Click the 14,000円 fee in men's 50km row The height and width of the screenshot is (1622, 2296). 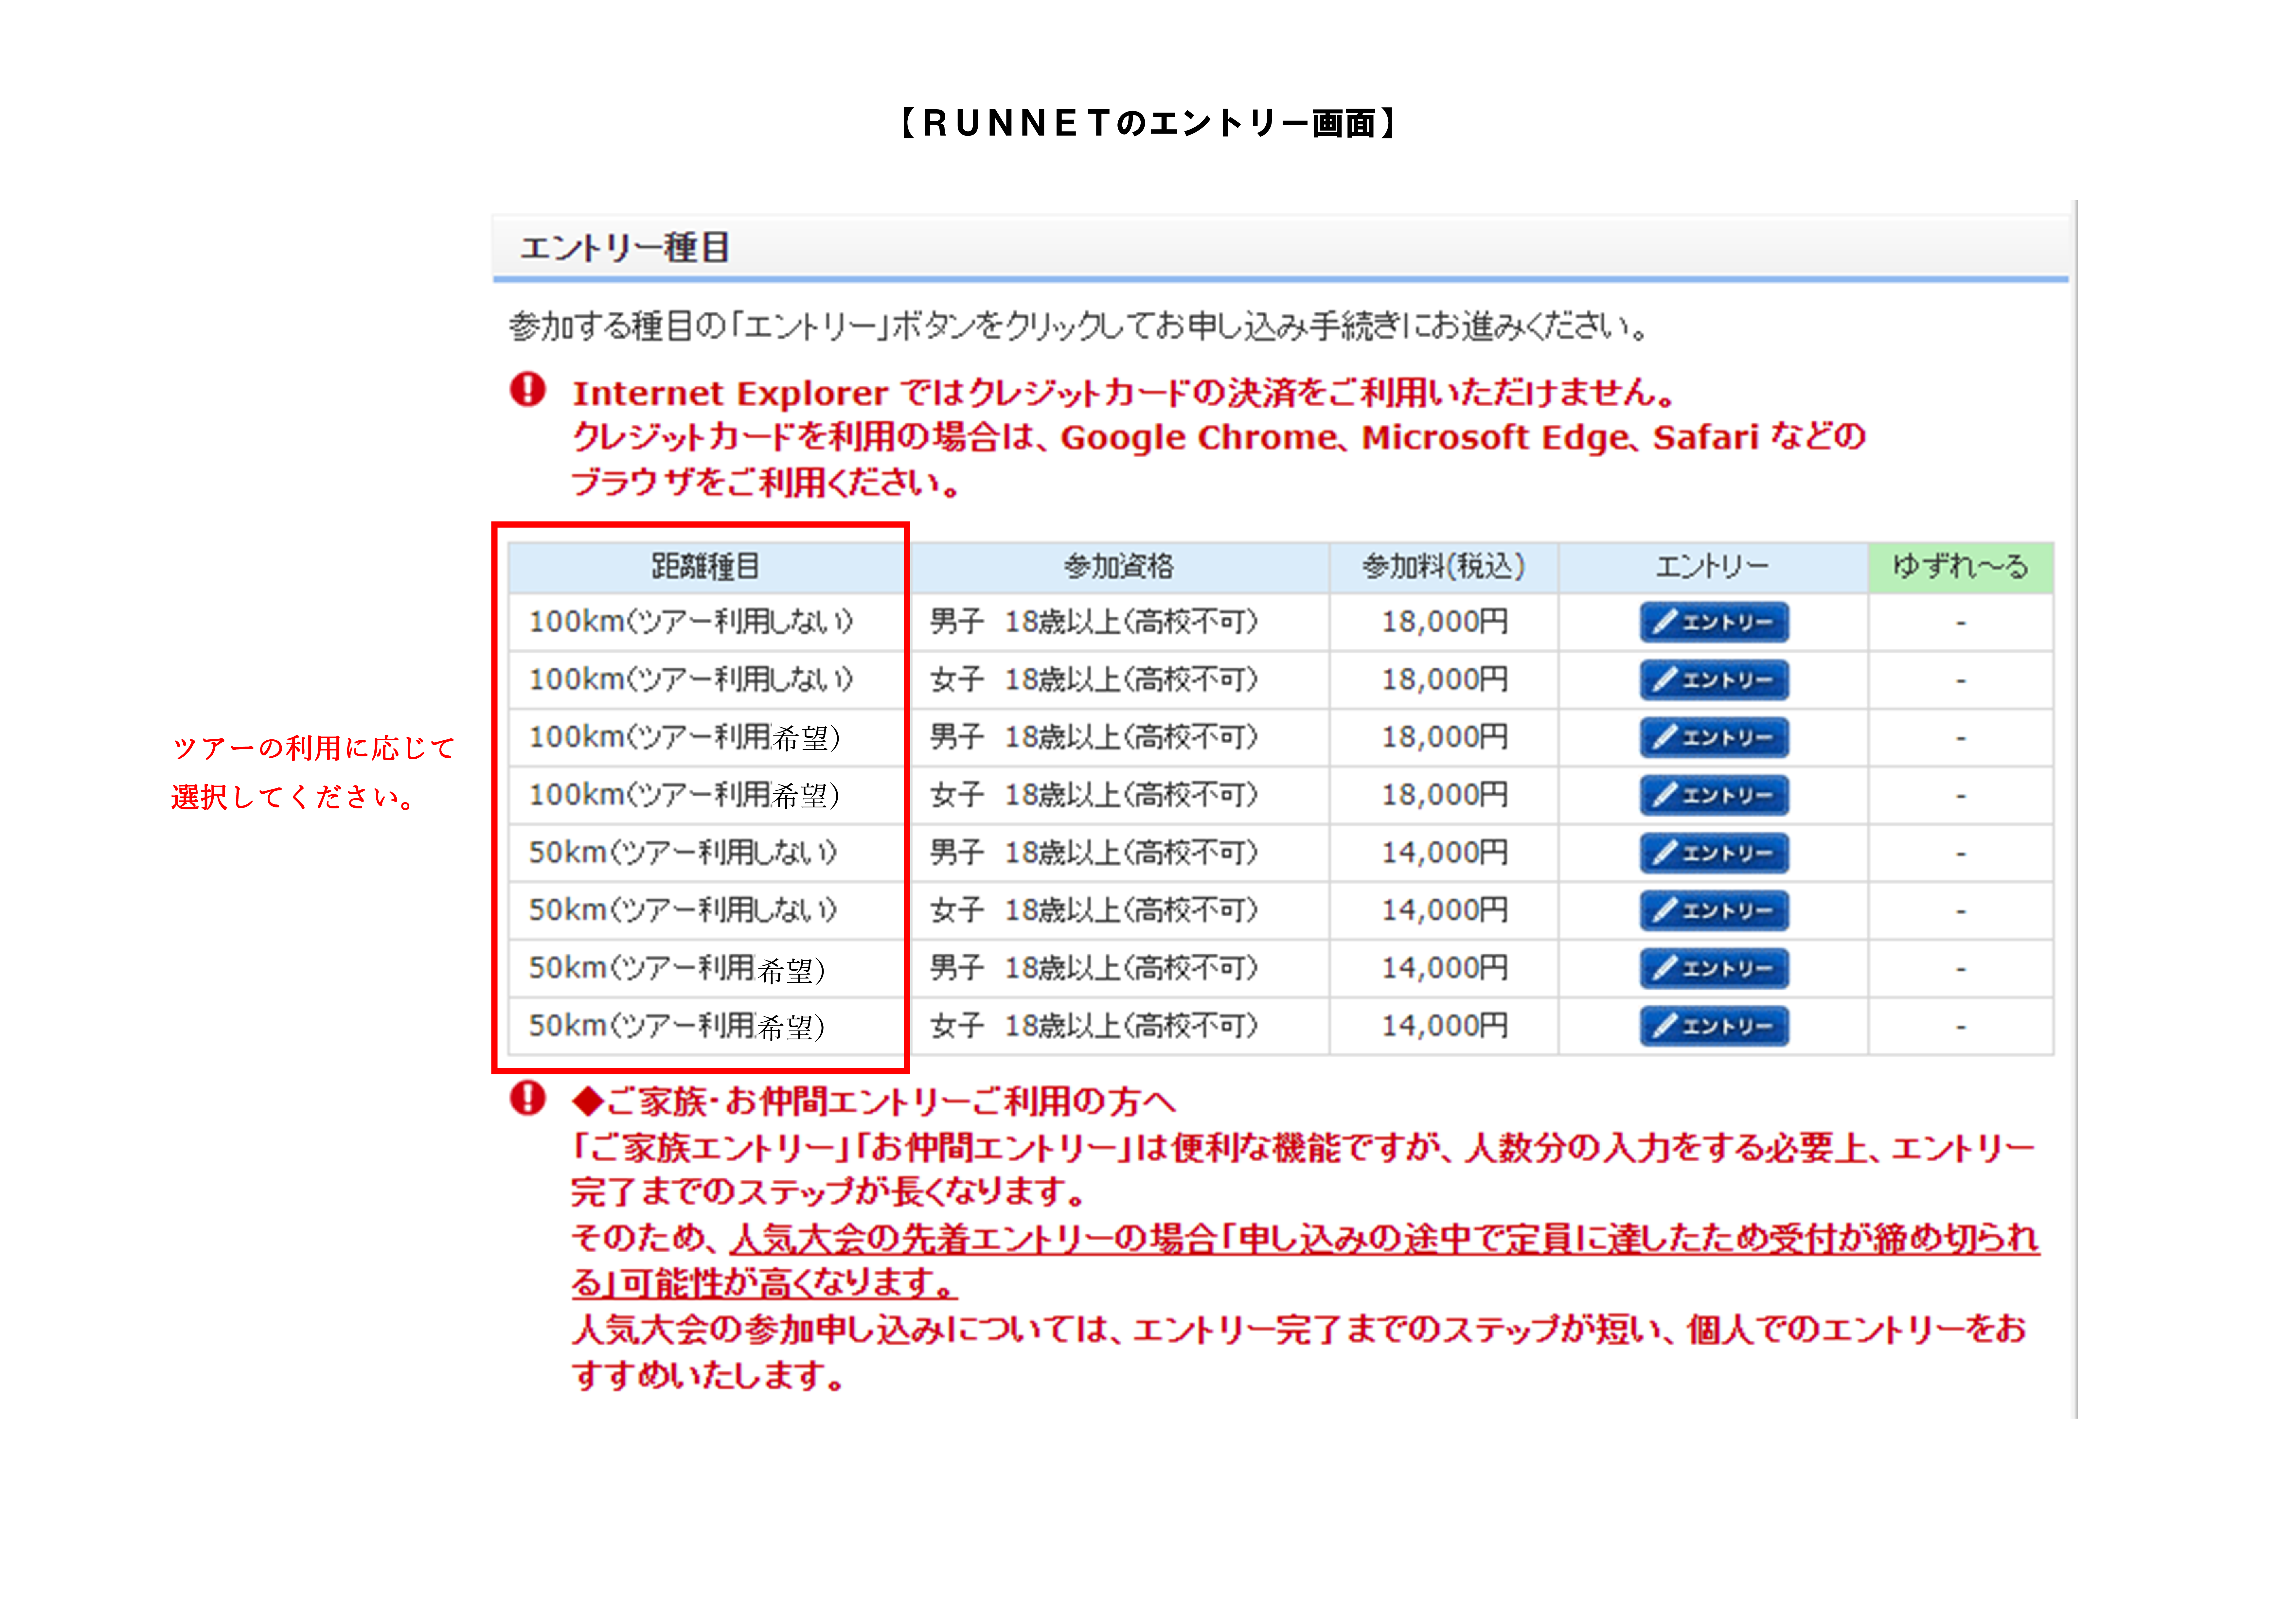click(x=1444, y=853)
